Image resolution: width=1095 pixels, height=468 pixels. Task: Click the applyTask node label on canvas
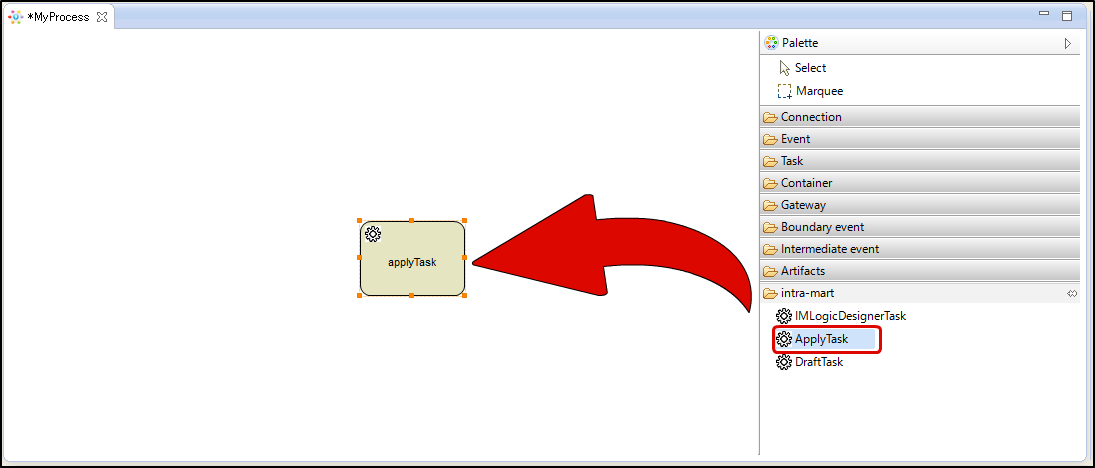tap(412, 263)
